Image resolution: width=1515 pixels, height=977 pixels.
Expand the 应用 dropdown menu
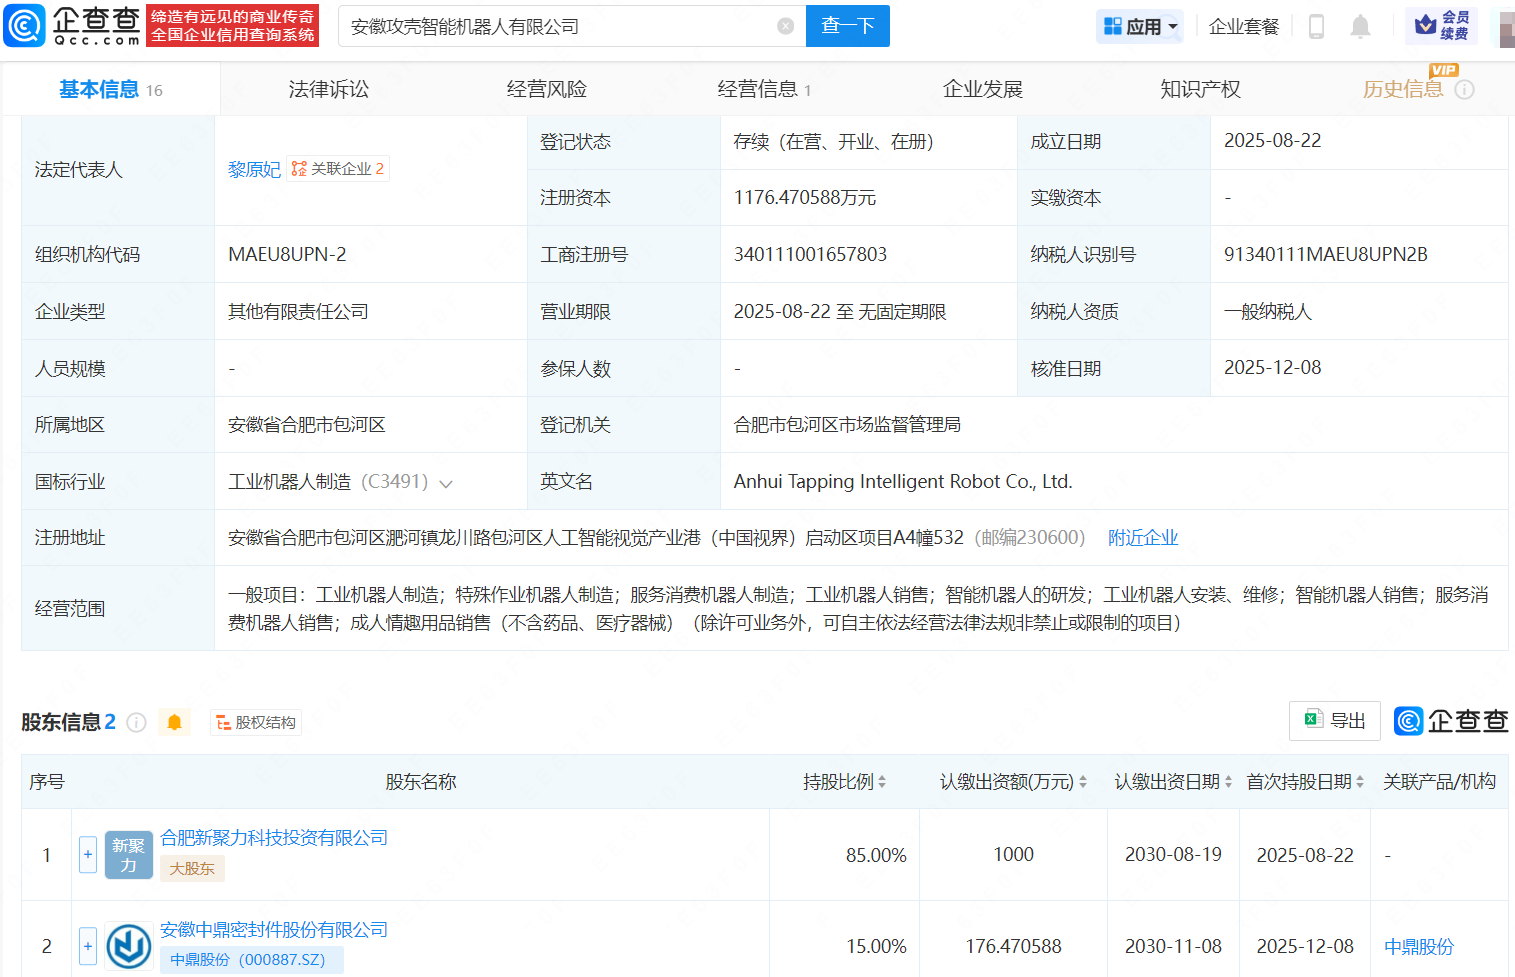tap(1140, 27)
